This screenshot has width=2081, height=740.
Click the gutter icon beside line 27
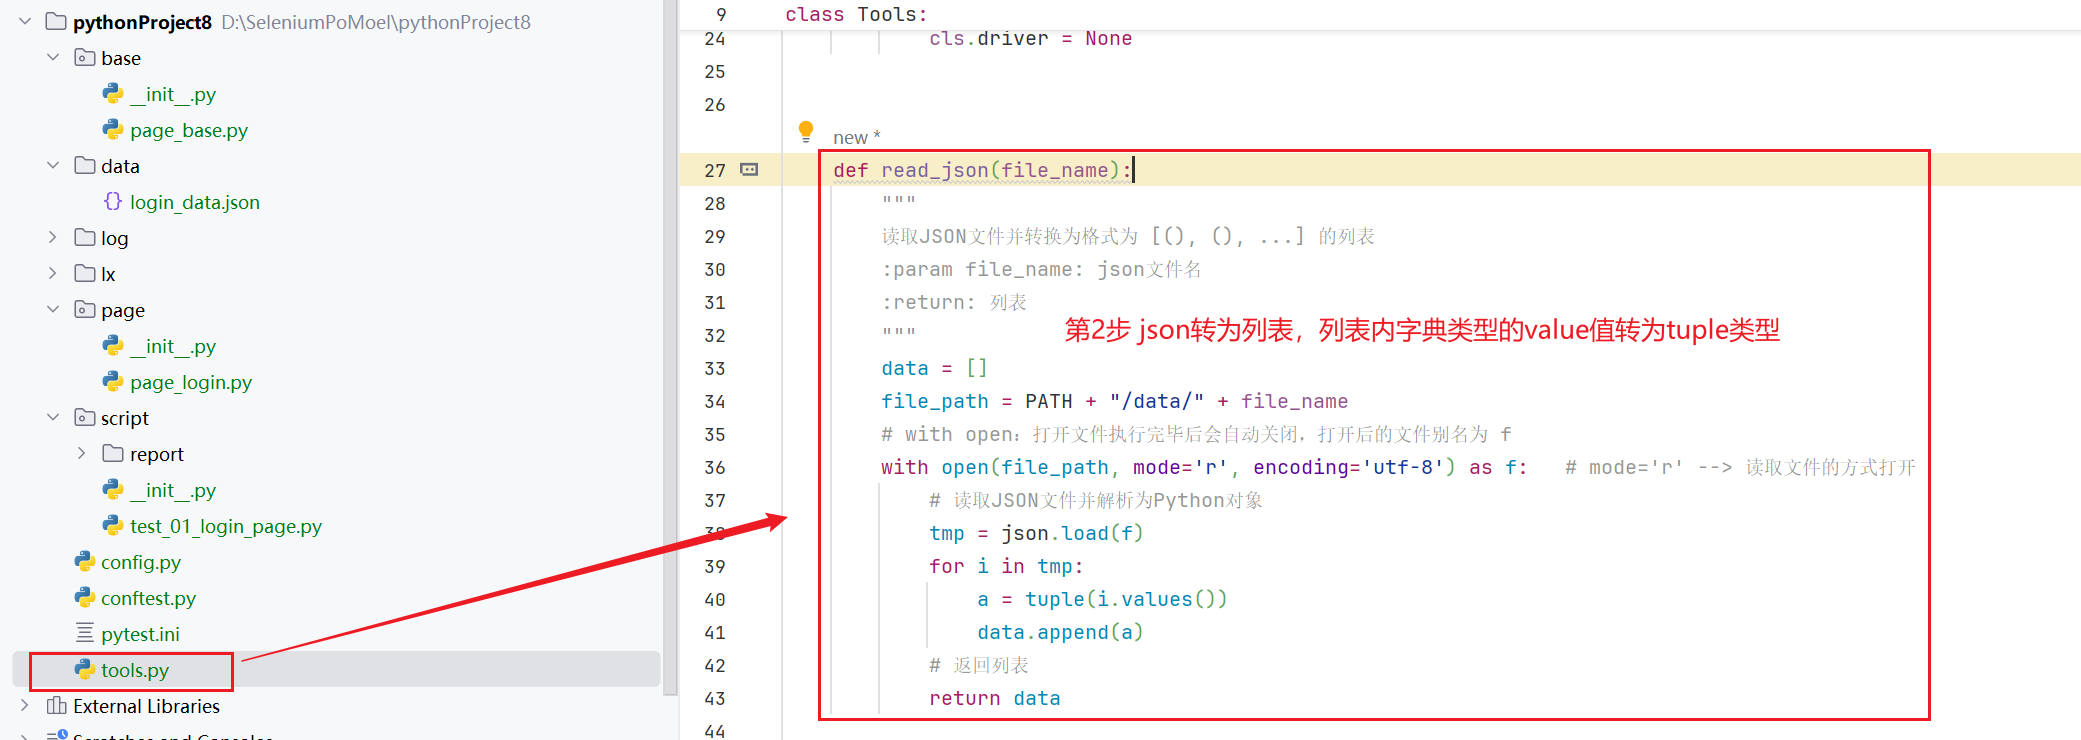pyautogui.click(x=749, y=170)
